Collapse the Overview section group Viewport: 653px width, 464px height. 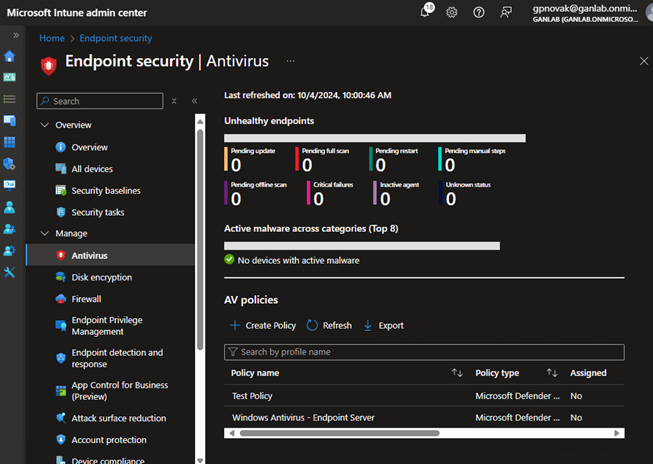point(44,125)
